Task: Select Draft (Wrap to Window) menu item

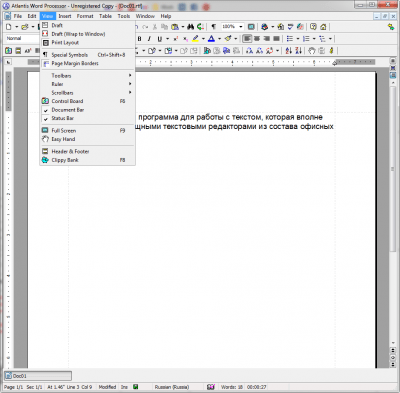Action: (x=88, y=34)
